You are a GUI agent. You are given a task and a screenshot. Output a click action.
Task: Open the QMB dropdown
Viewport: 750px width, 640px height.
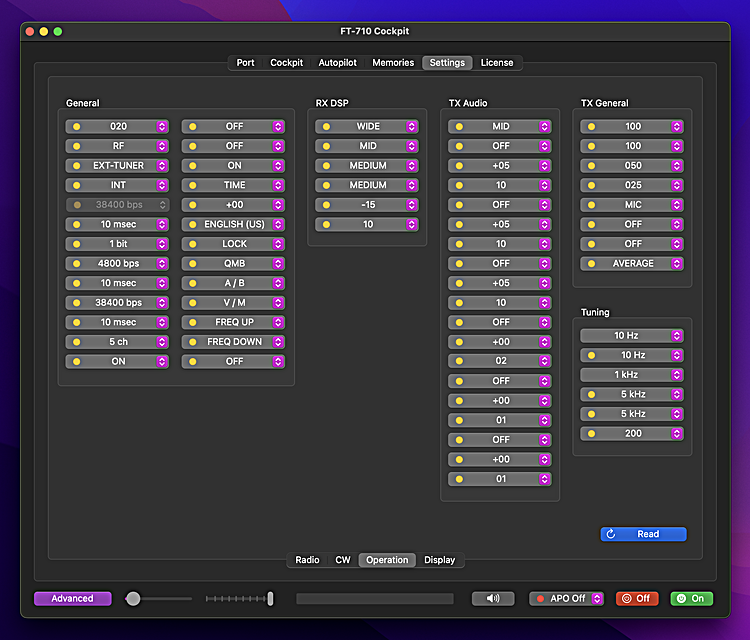coord(233,264)
